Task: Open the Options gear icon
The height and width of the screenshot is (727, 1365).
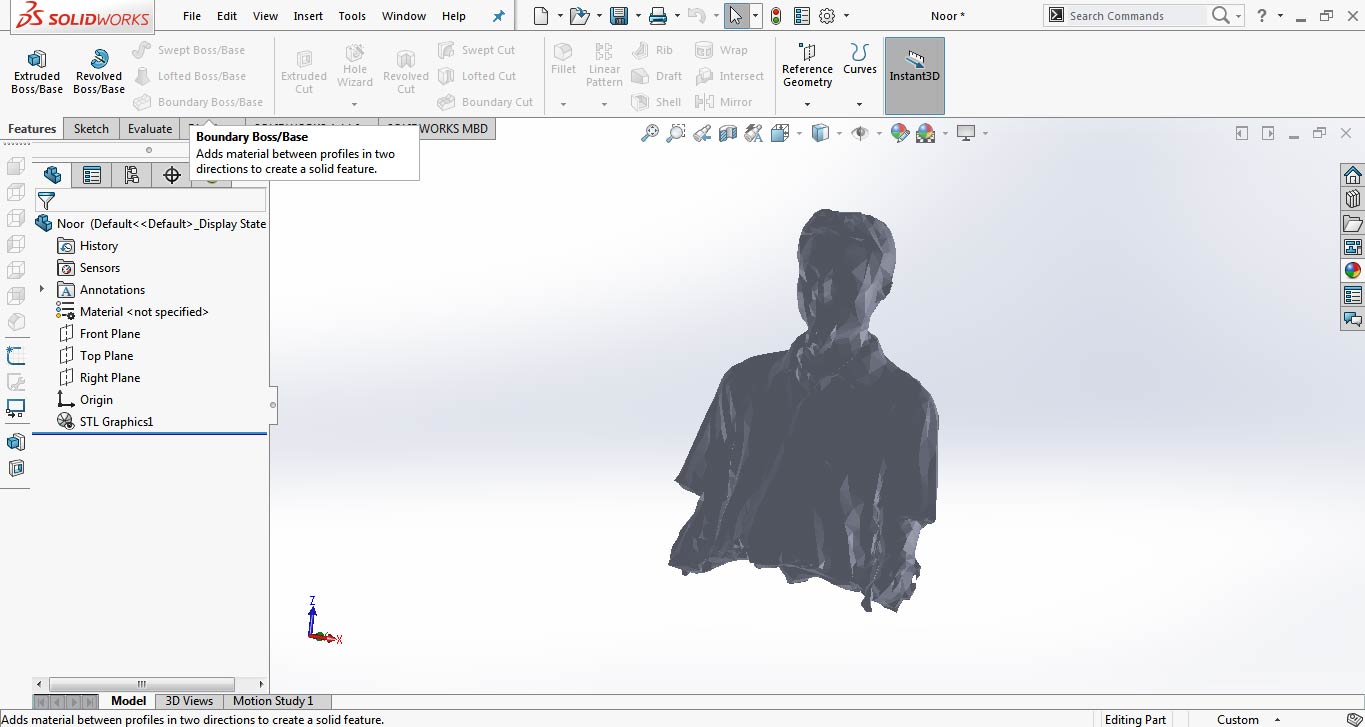Action: tap(827, 16)
